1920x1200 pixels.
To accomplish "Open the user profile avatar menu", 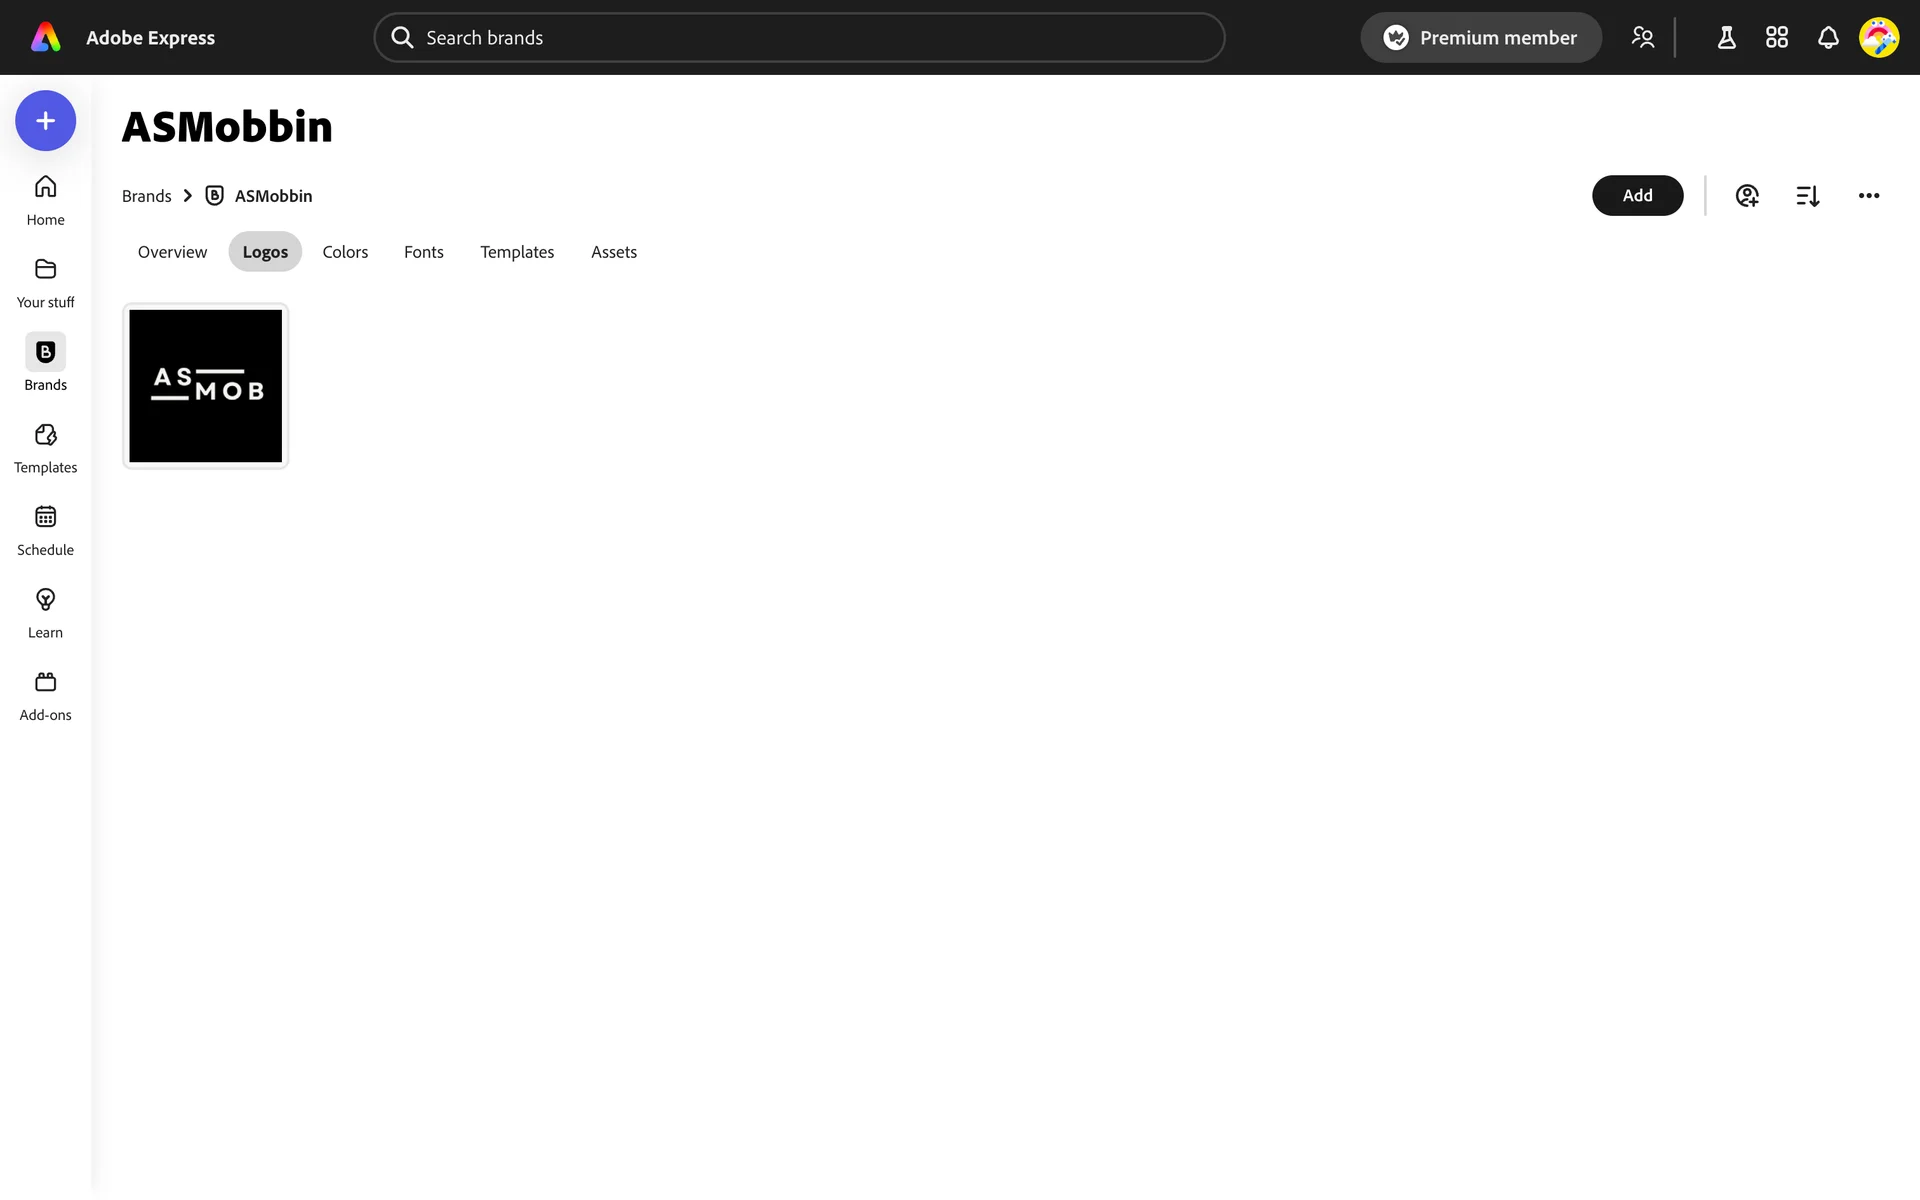I will coord(1879,38).
